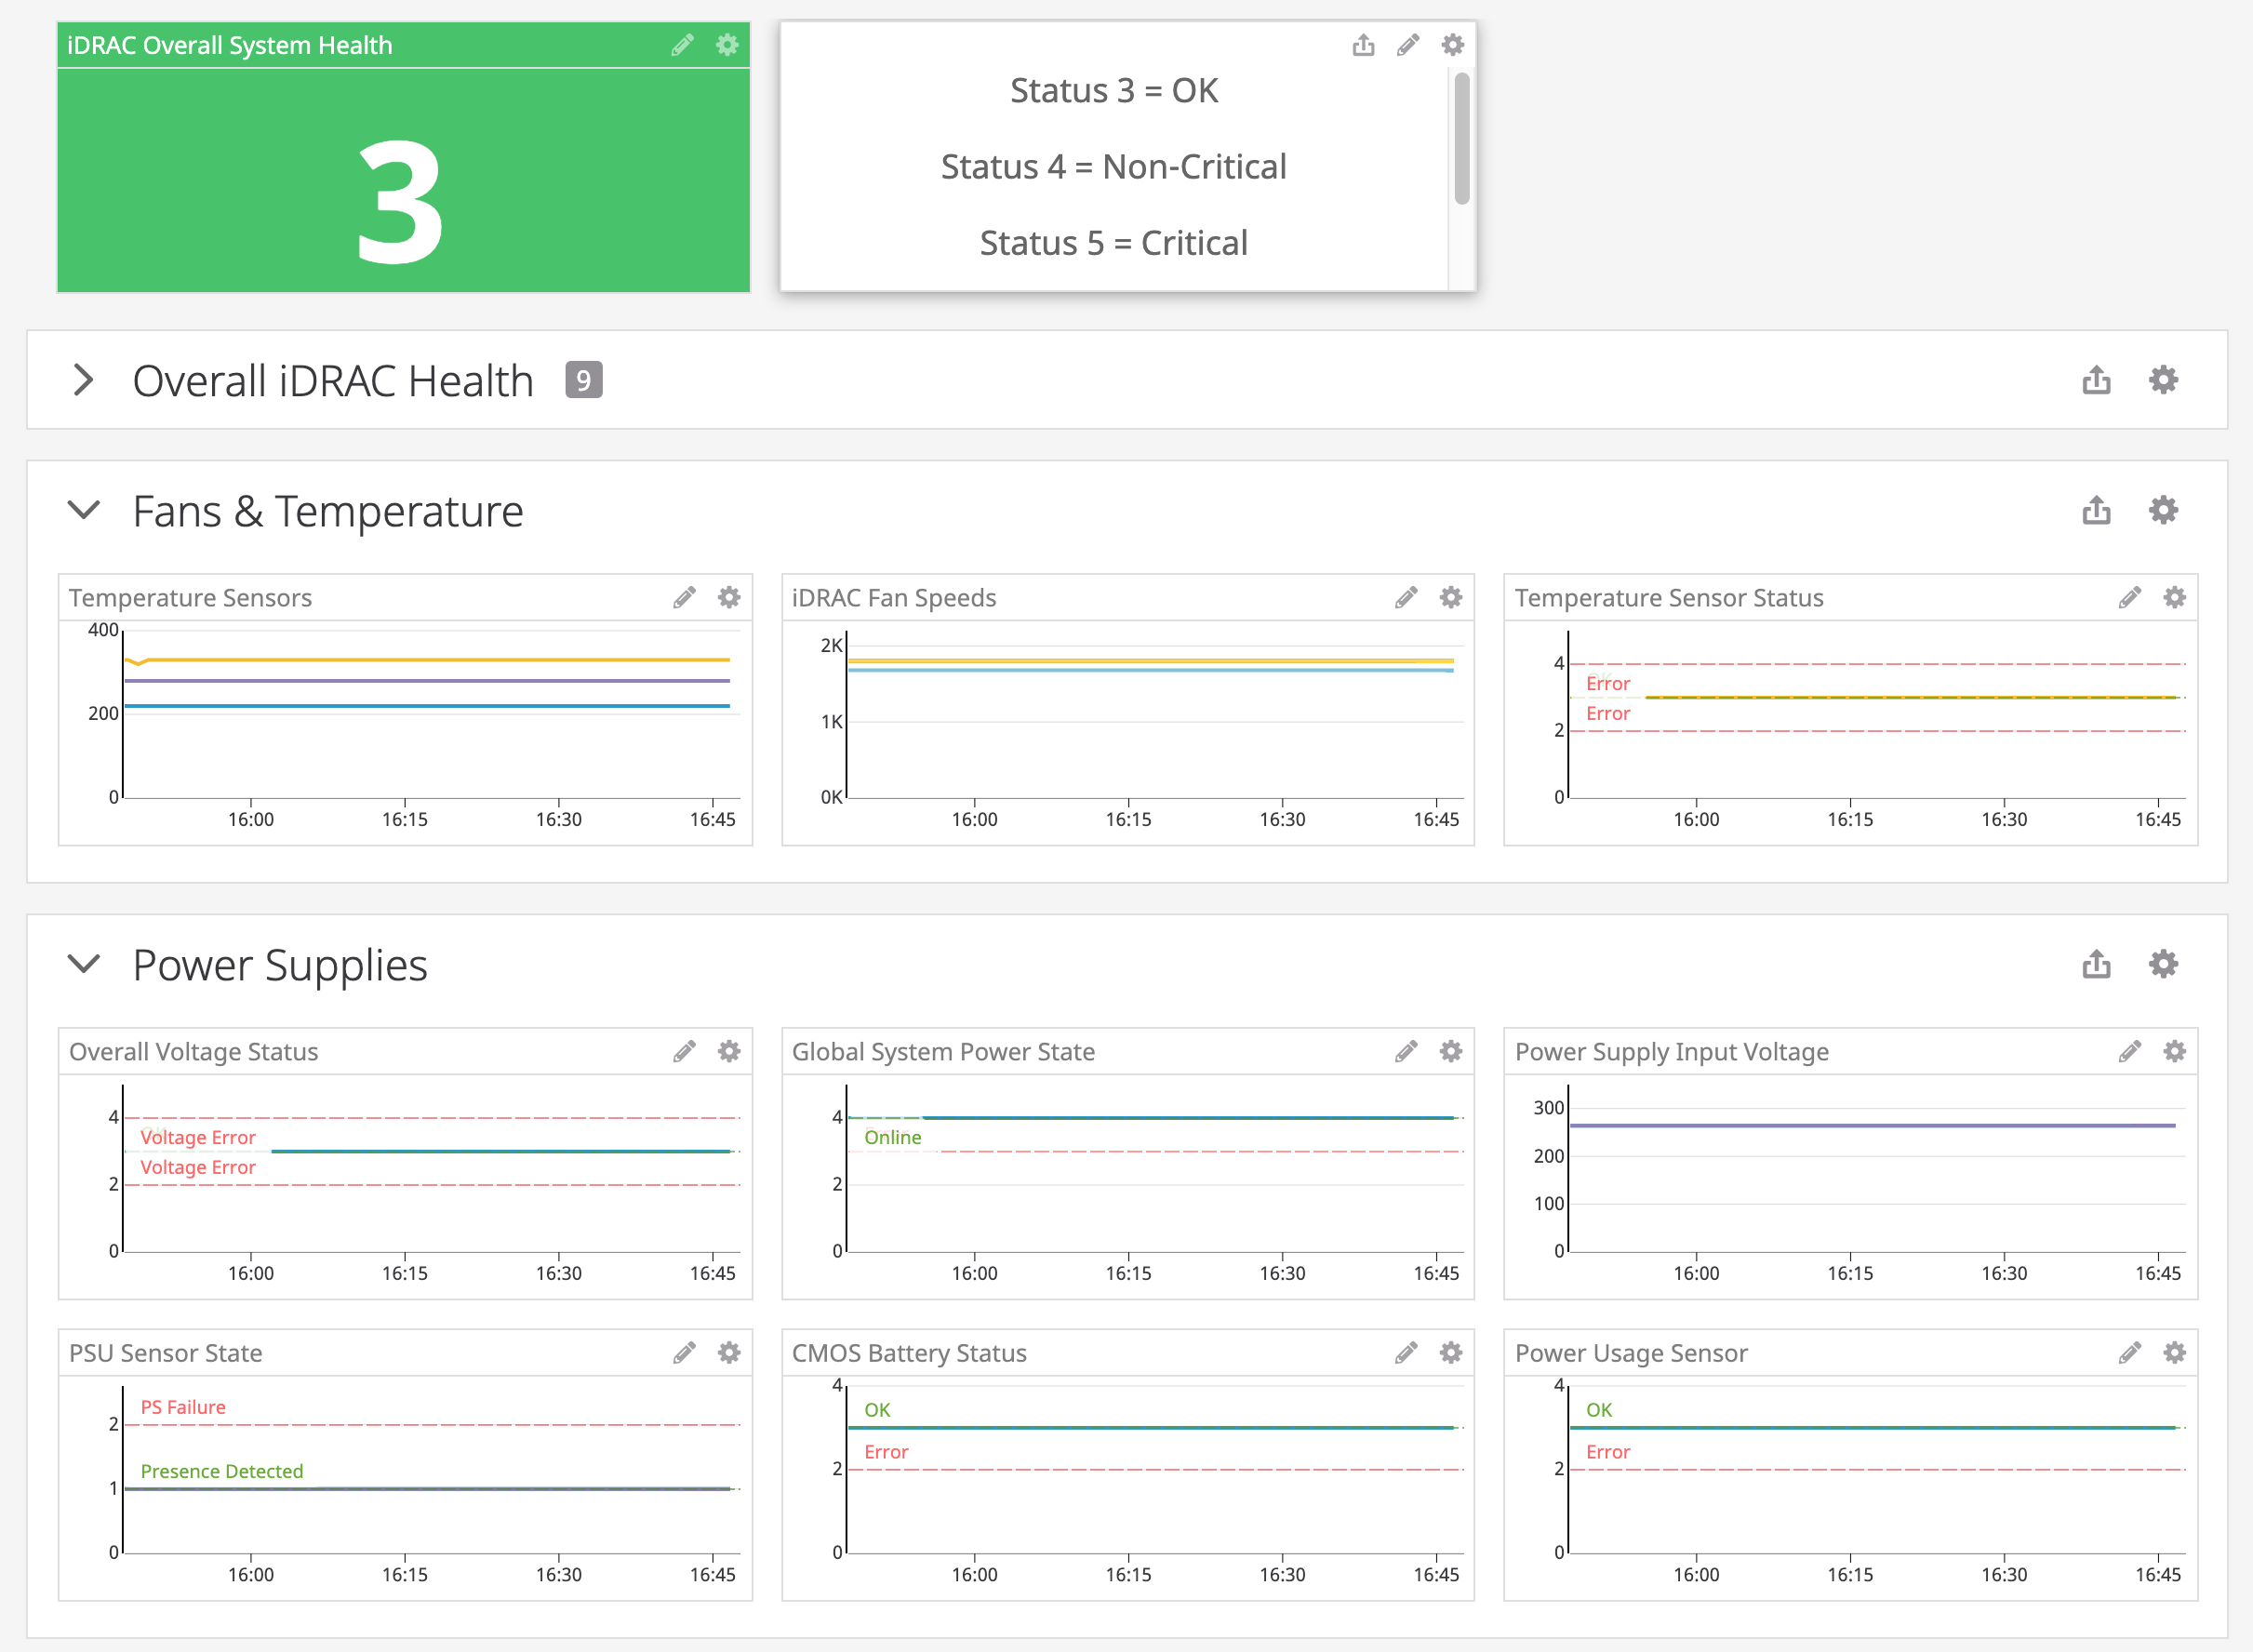Edit the Overall Voltage Status chart

click(x=684, y=1051)
